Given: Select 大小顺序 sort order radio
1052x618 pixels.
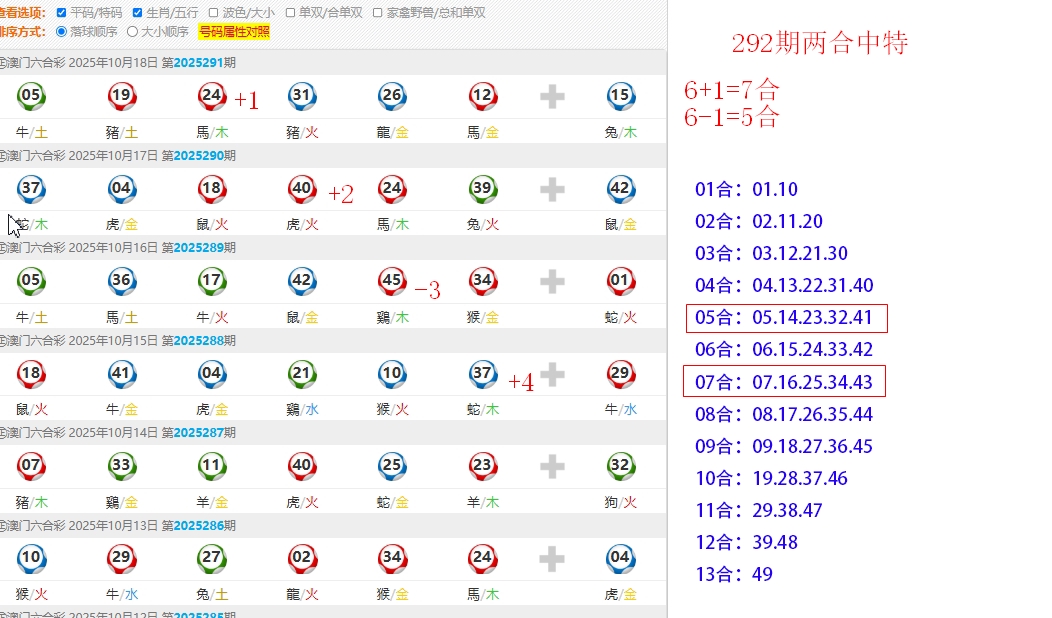Looking at the screenshot, I should coord(132,32).
